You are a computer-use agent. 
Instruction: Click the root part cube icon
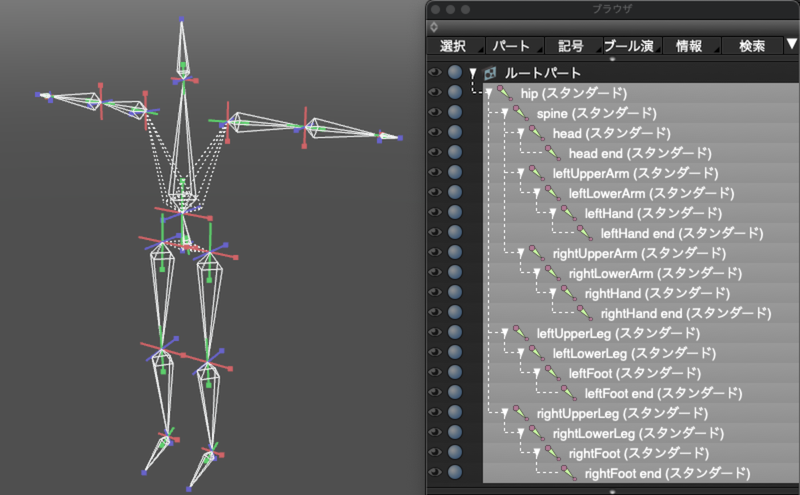(490, 73)
